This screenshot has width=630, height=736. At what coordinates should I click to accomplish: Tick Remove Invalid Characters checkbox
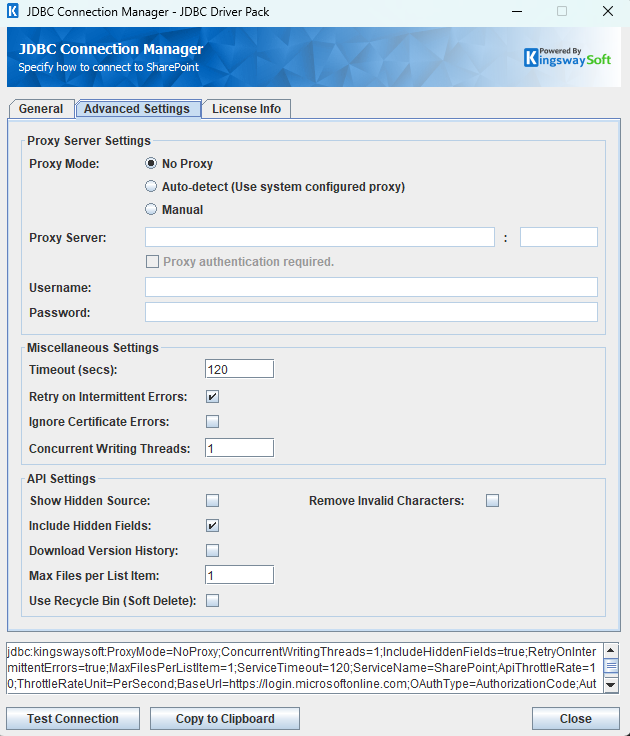click(x=492, y=500)
